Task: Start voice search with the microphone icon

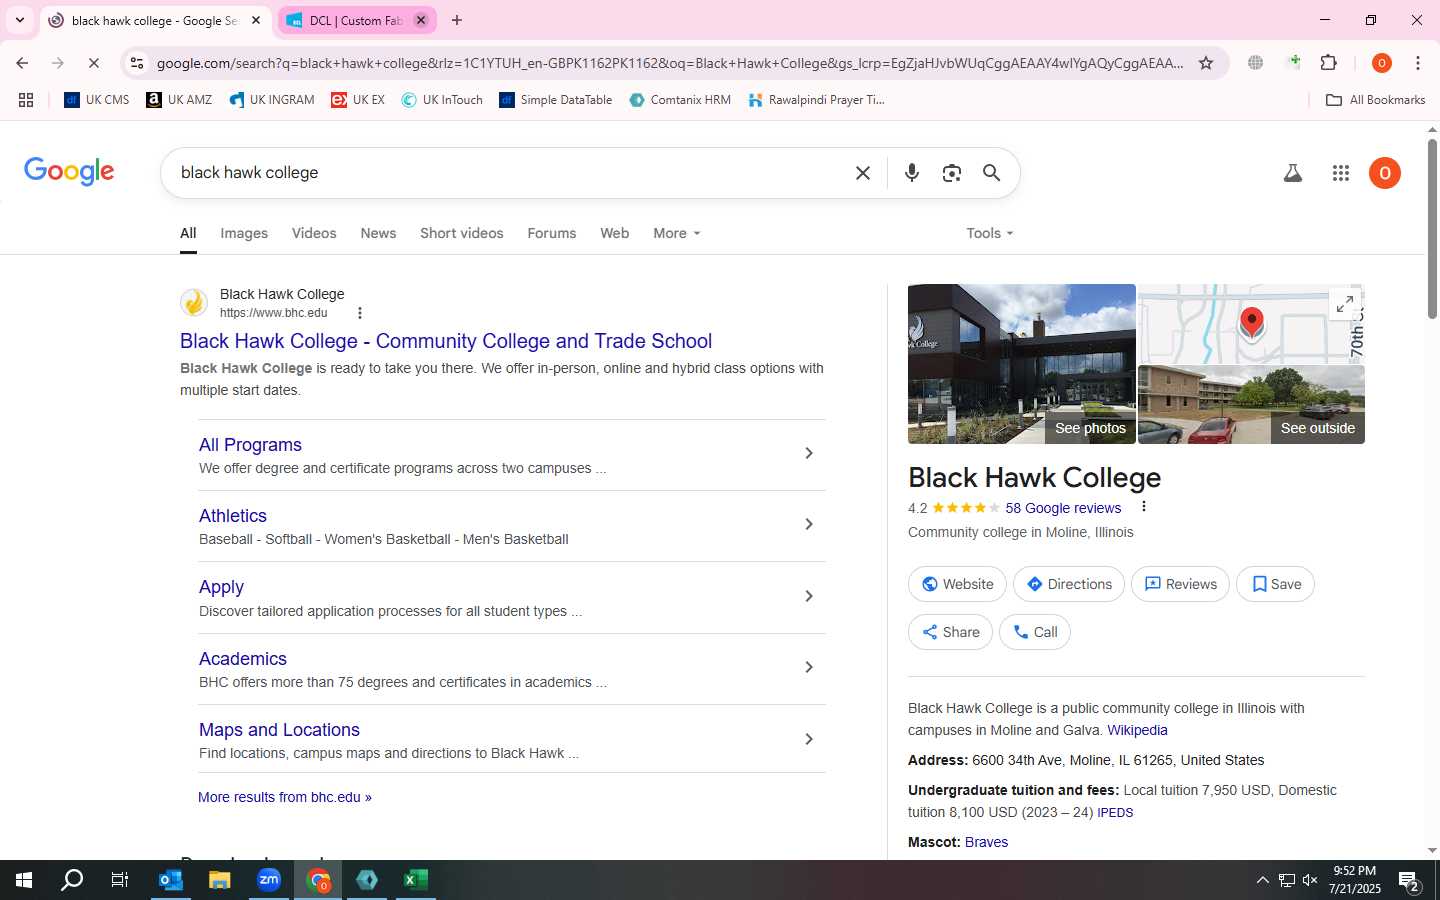Action: tap(911, 173)
